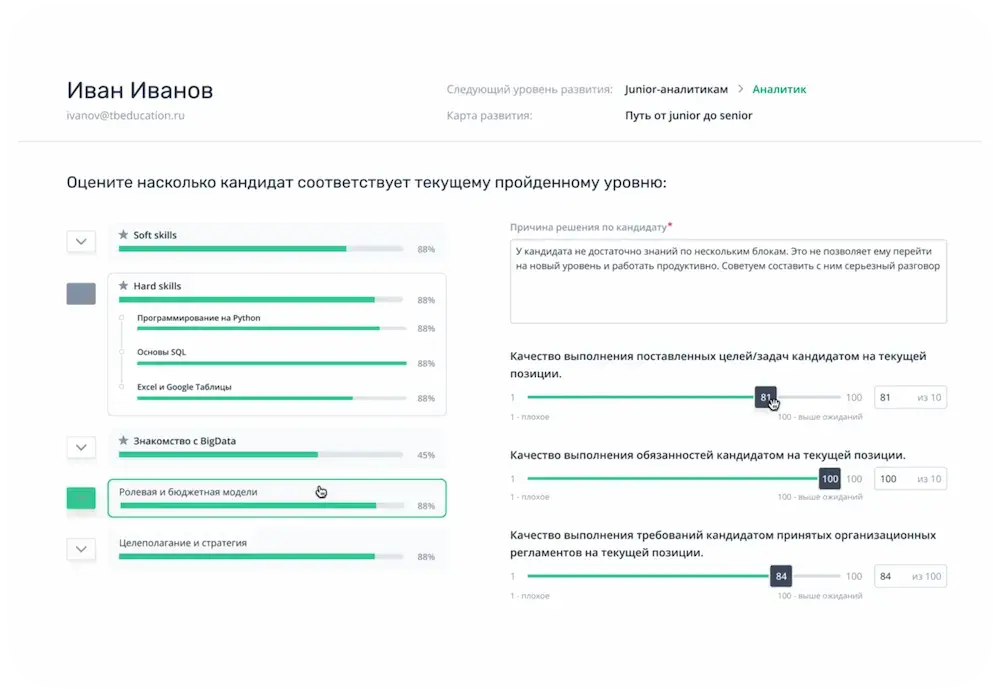This screenshot has width=1000, height=692.
Task: Click the Следующий уровень развития label
Action: tap(529, 89)
